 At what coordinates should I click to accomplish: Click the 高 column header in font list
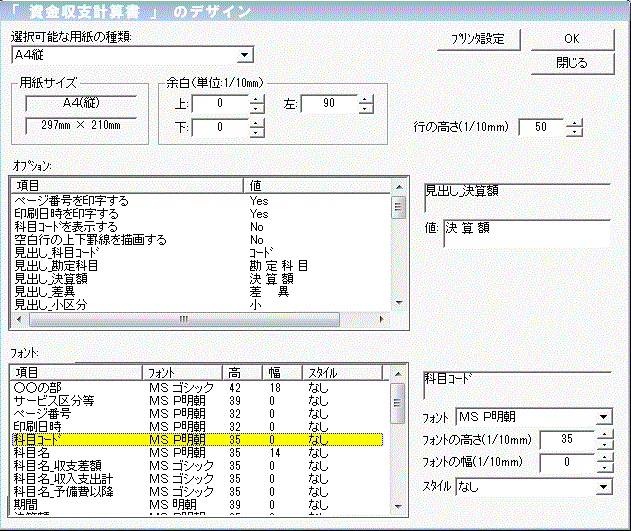click(x=242, y=373)
